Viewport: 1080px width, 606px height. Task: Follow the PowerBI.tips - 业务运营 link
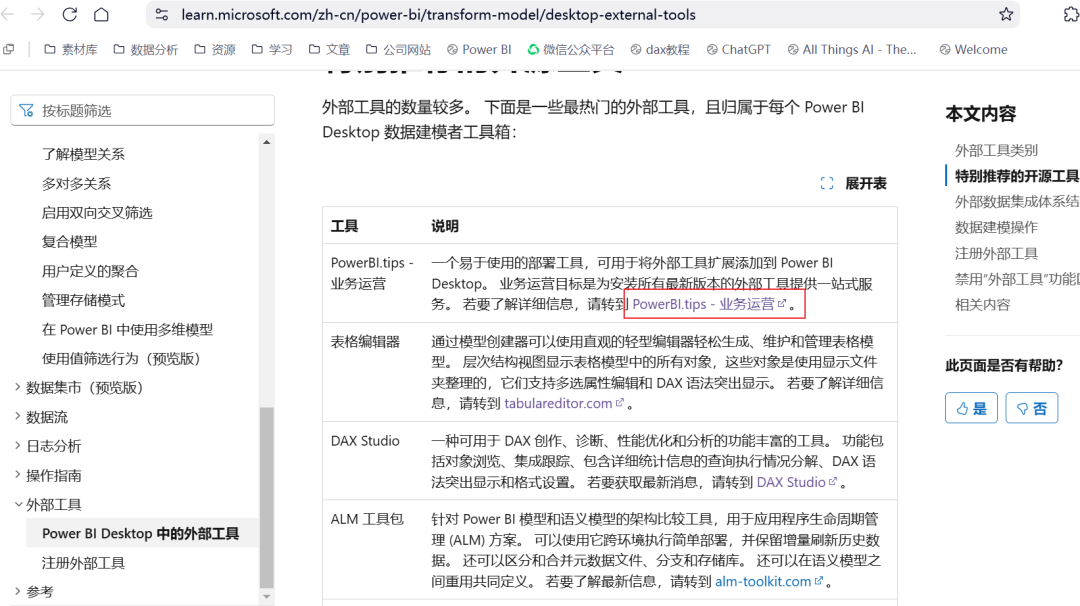(709, 304)
